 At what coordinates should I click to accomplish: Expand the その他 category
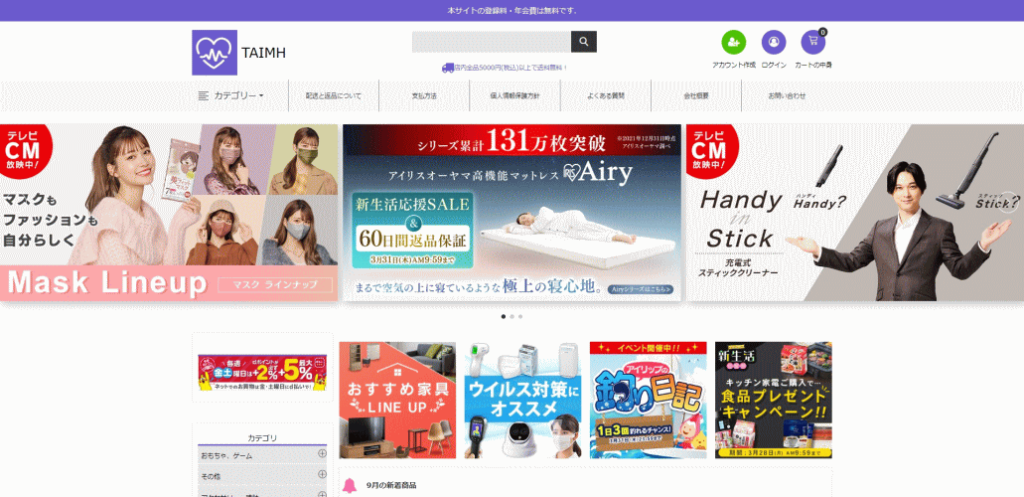(x=322, y=474)
